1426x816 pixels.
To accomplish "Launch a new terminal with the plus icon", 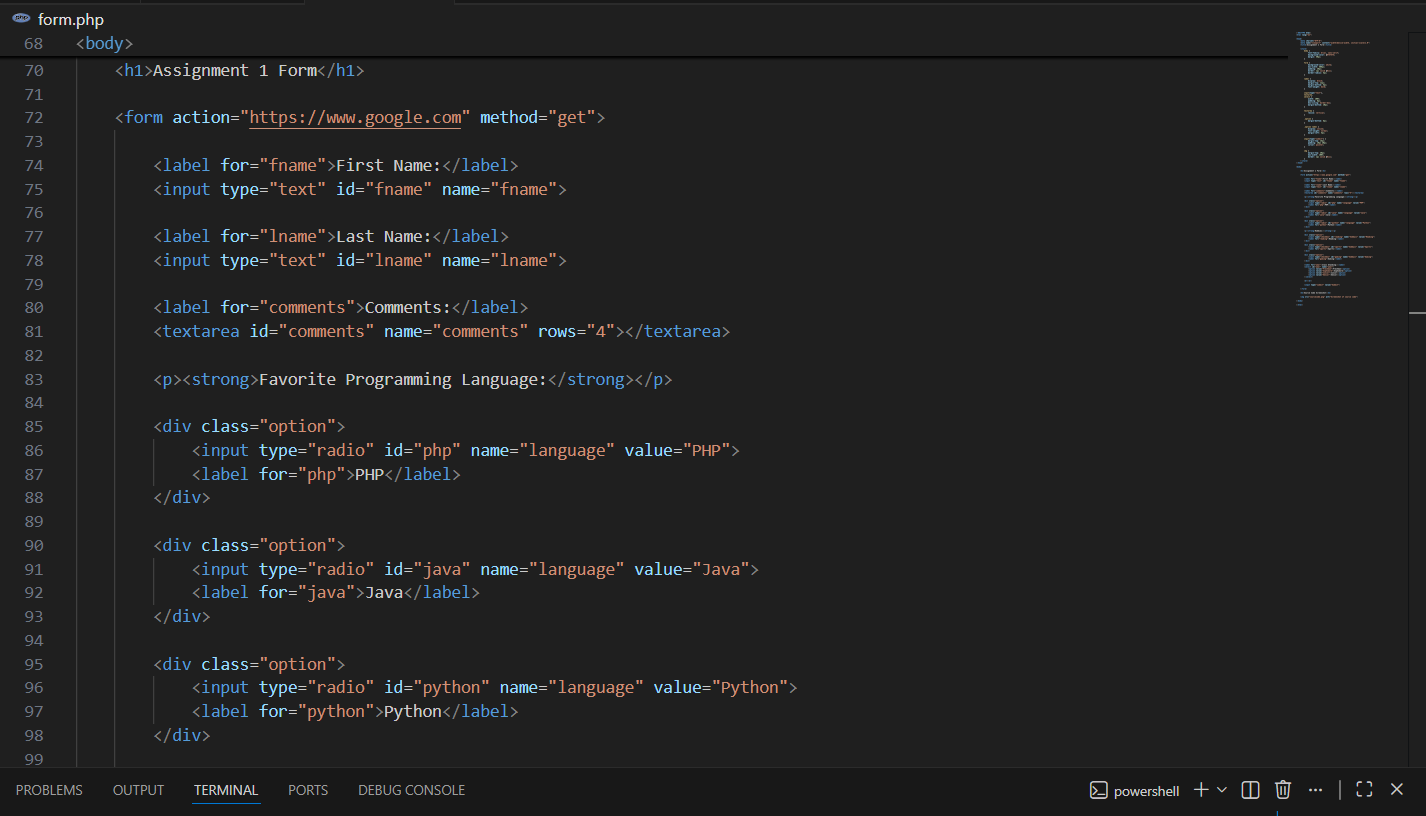I will click(x=1201, y=790).
